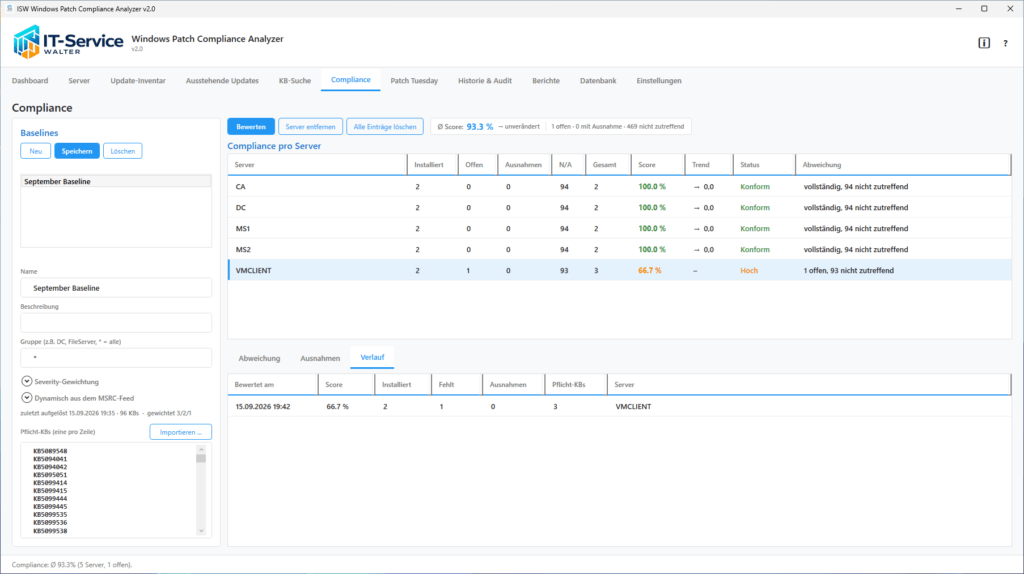Open the Dashboard tab
The width and height of the screenshot is (1024, 574).
pyautogui.click(x=30, y=81)
